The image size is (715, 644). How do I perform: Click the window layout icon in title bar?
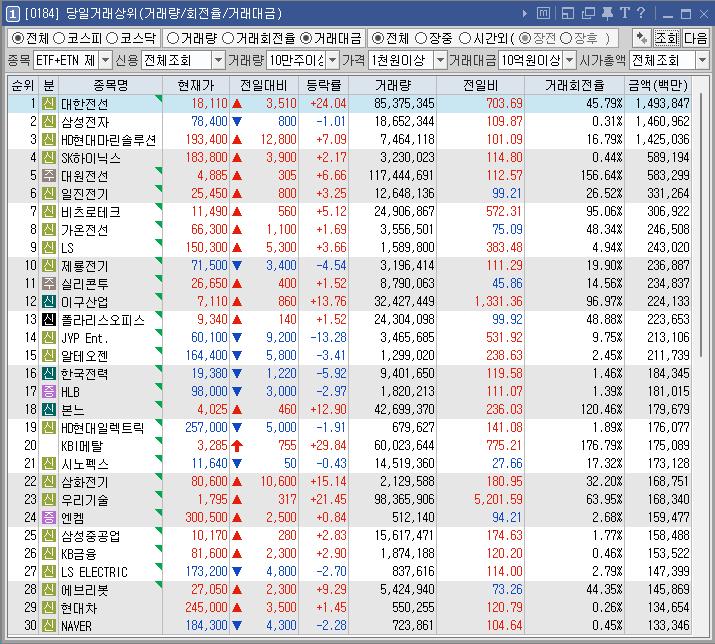568,13
